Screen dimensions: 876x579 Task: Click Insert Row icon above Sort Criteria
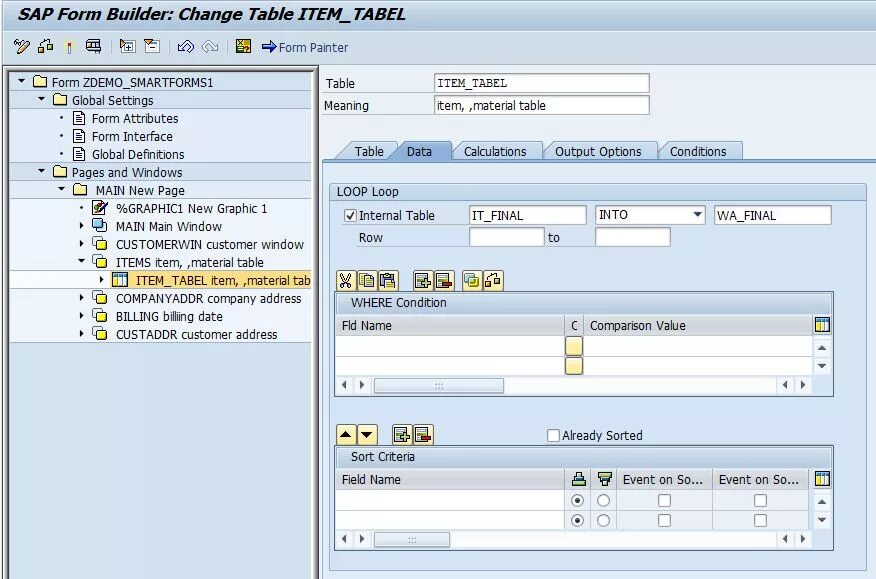click(402, 434)
